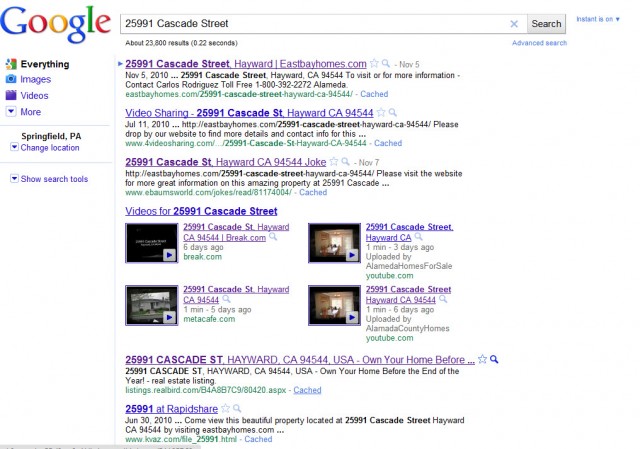Star the Eastbayhomes.com result
The width and height of the screenshot is (640, 449).
(374, 64)
